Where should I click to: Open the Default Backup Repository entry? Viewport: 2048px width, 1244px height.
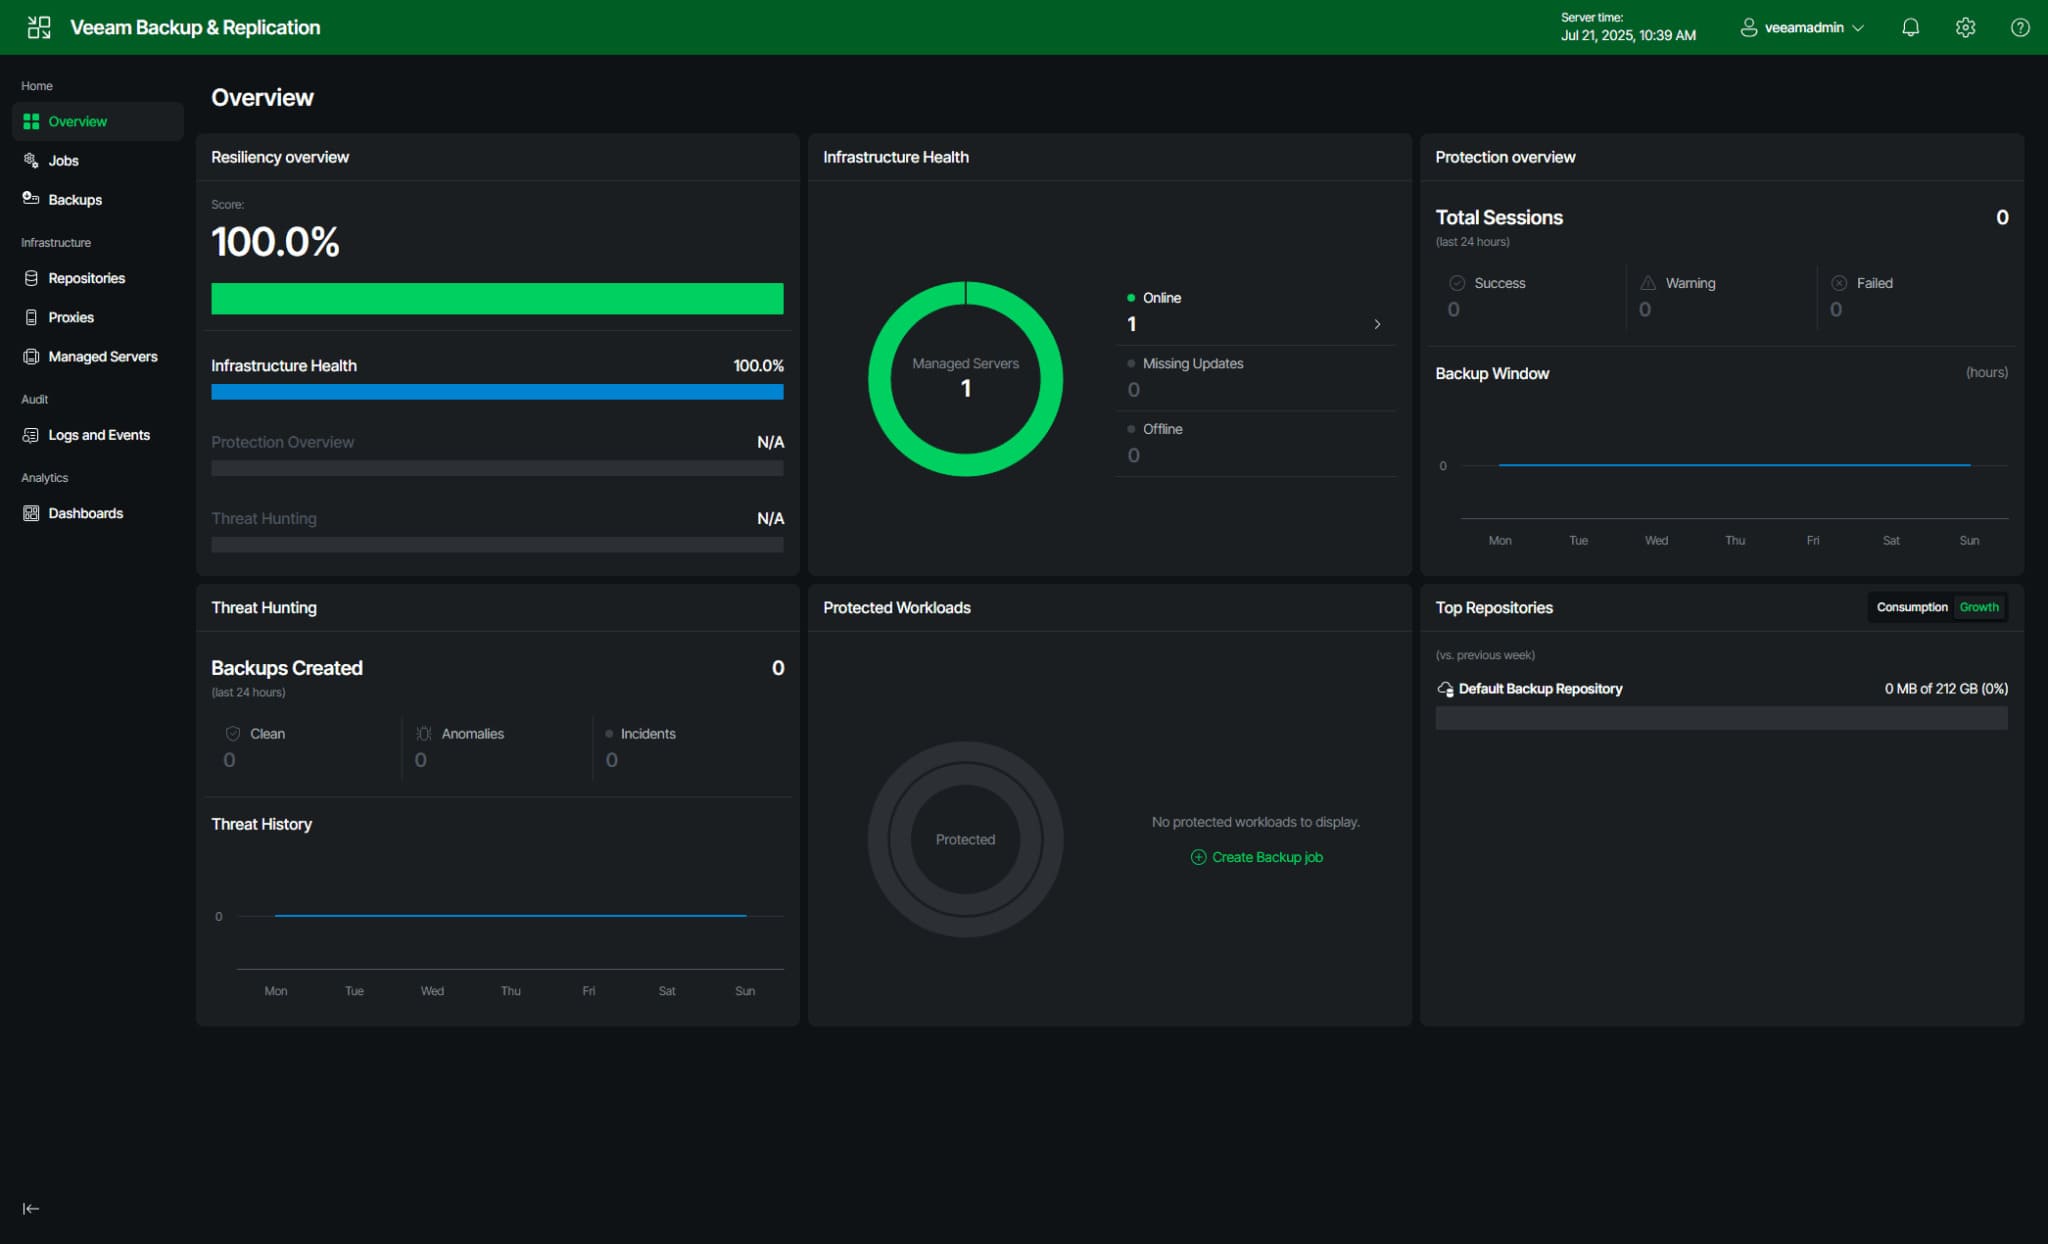(1539, 689)
